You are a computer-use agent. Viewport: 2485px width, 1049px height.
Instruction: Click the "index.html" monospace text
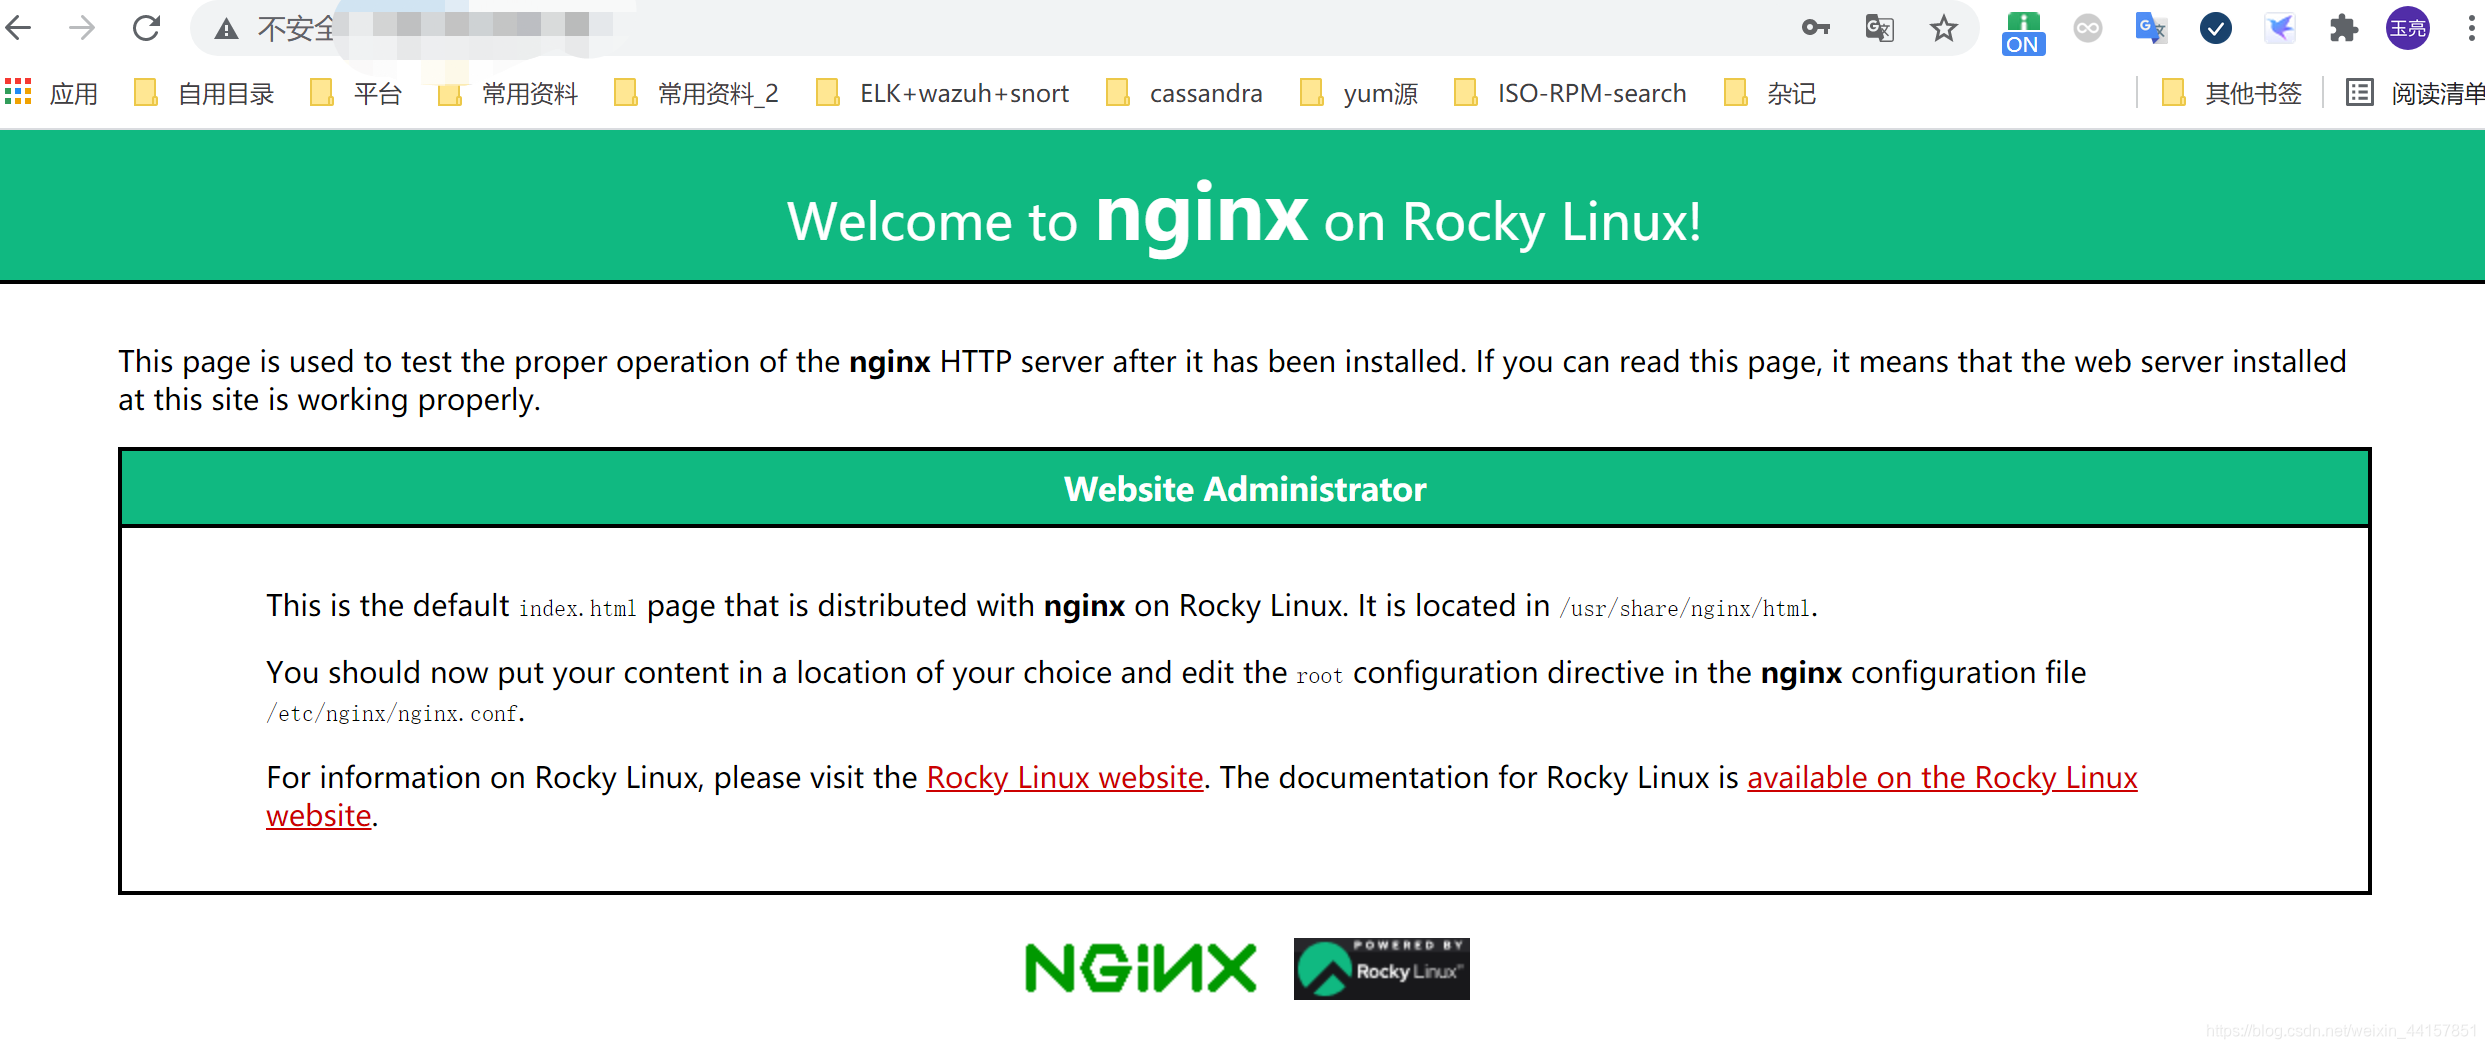(x=577, y=608)
